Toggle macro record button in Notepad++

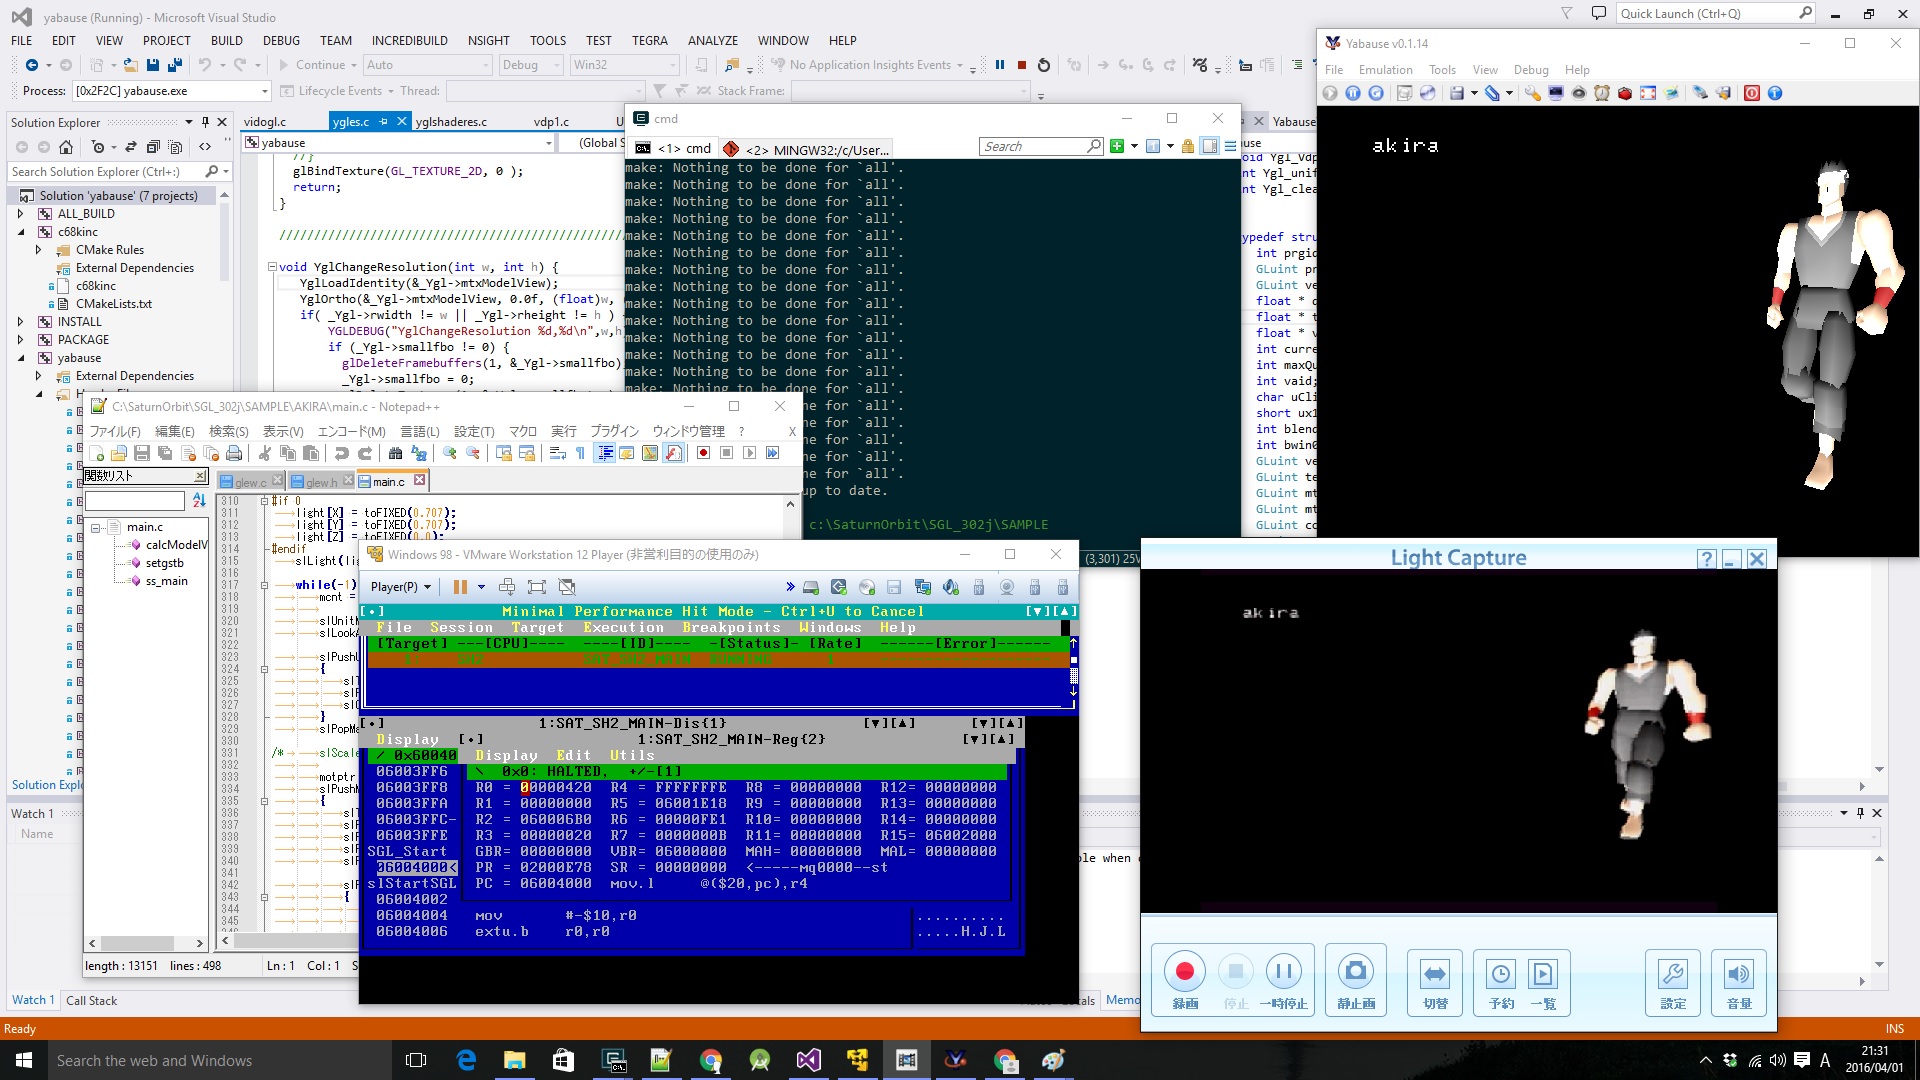tap(703, 453)
